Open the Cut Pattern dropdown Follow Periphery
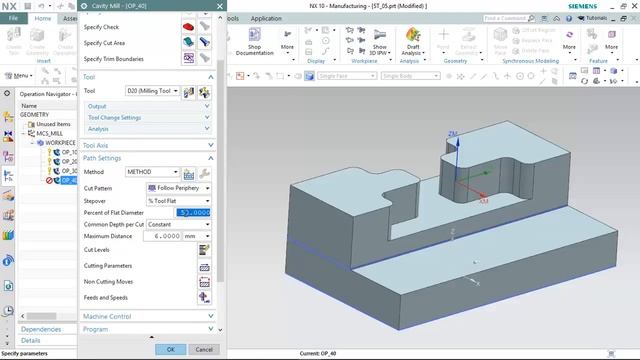 pyautogui.click(x=178, y=188)
